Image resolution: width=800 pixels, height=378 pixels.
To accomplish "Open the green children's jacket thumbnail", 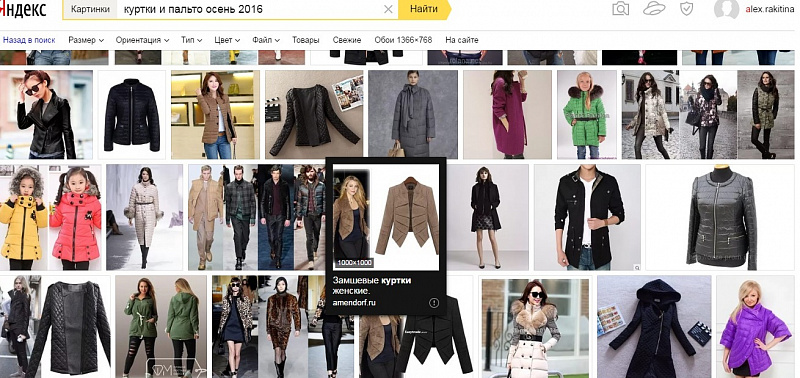I will tap(587, 115).
